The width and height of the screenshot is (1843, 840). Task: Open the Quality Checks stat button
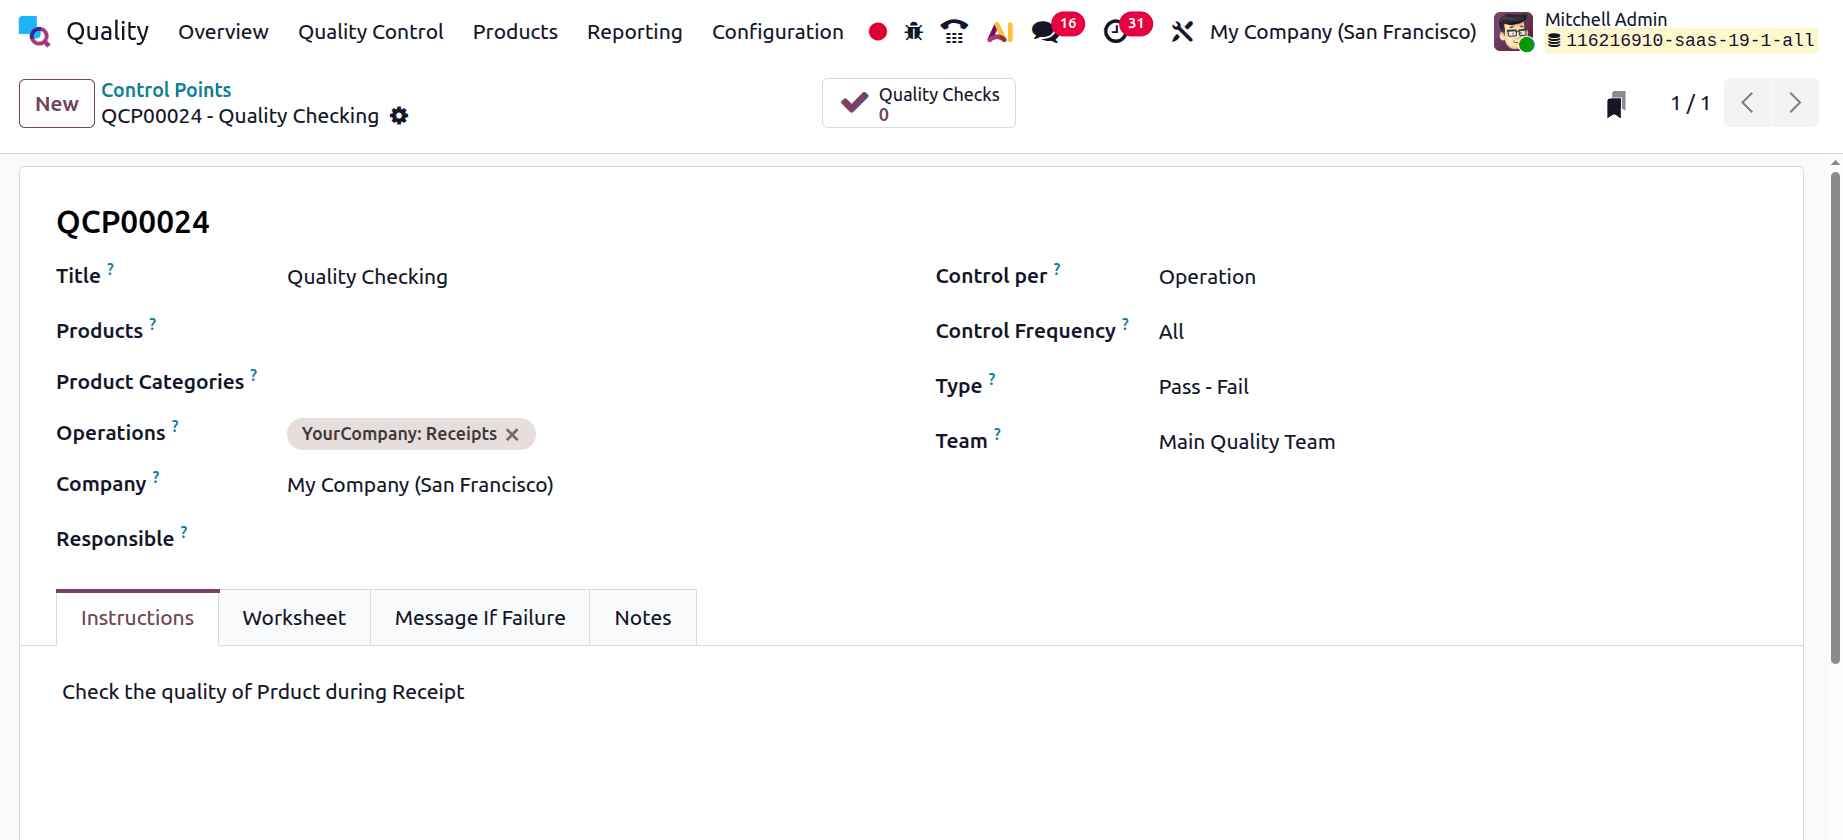point(919,103)
